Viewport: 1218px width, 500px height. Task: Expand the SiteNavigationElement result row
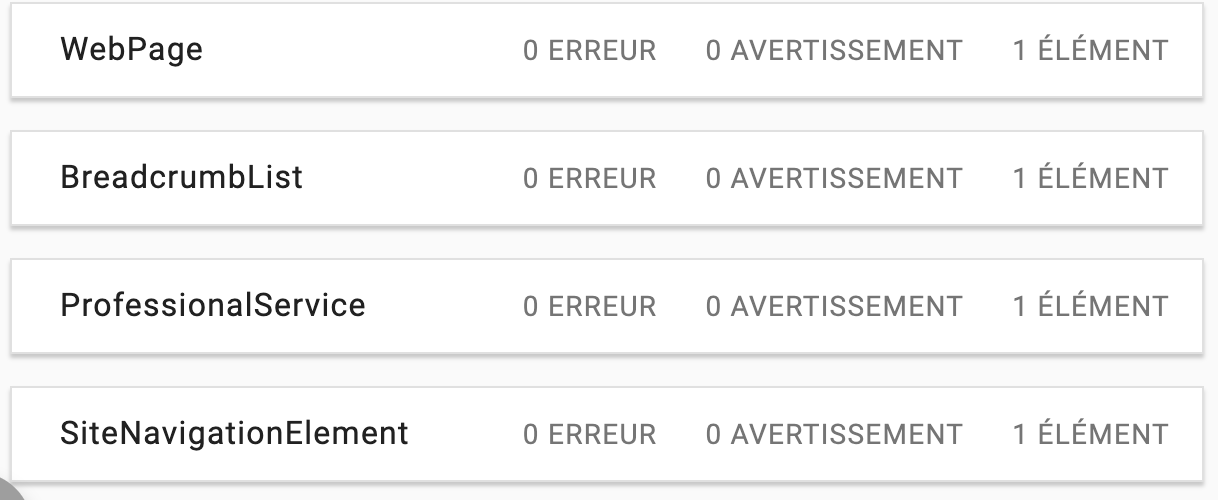(x=460, y=434)
